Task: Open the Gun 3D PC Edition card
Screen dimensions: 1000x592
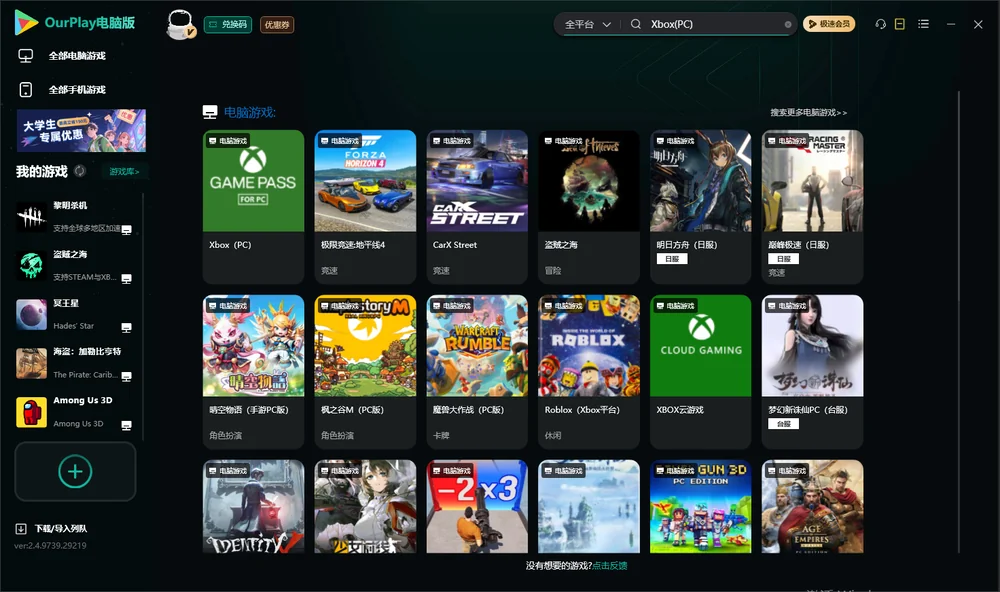Action: click(x=700, y=507)
